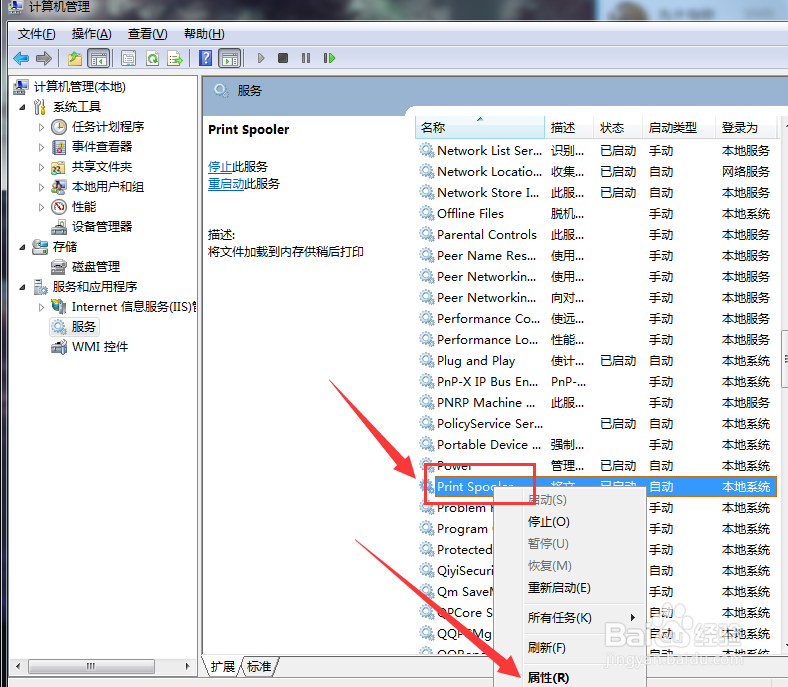
Task: Open 所有任务(K) submenu
Action: (x=570, y=618)
